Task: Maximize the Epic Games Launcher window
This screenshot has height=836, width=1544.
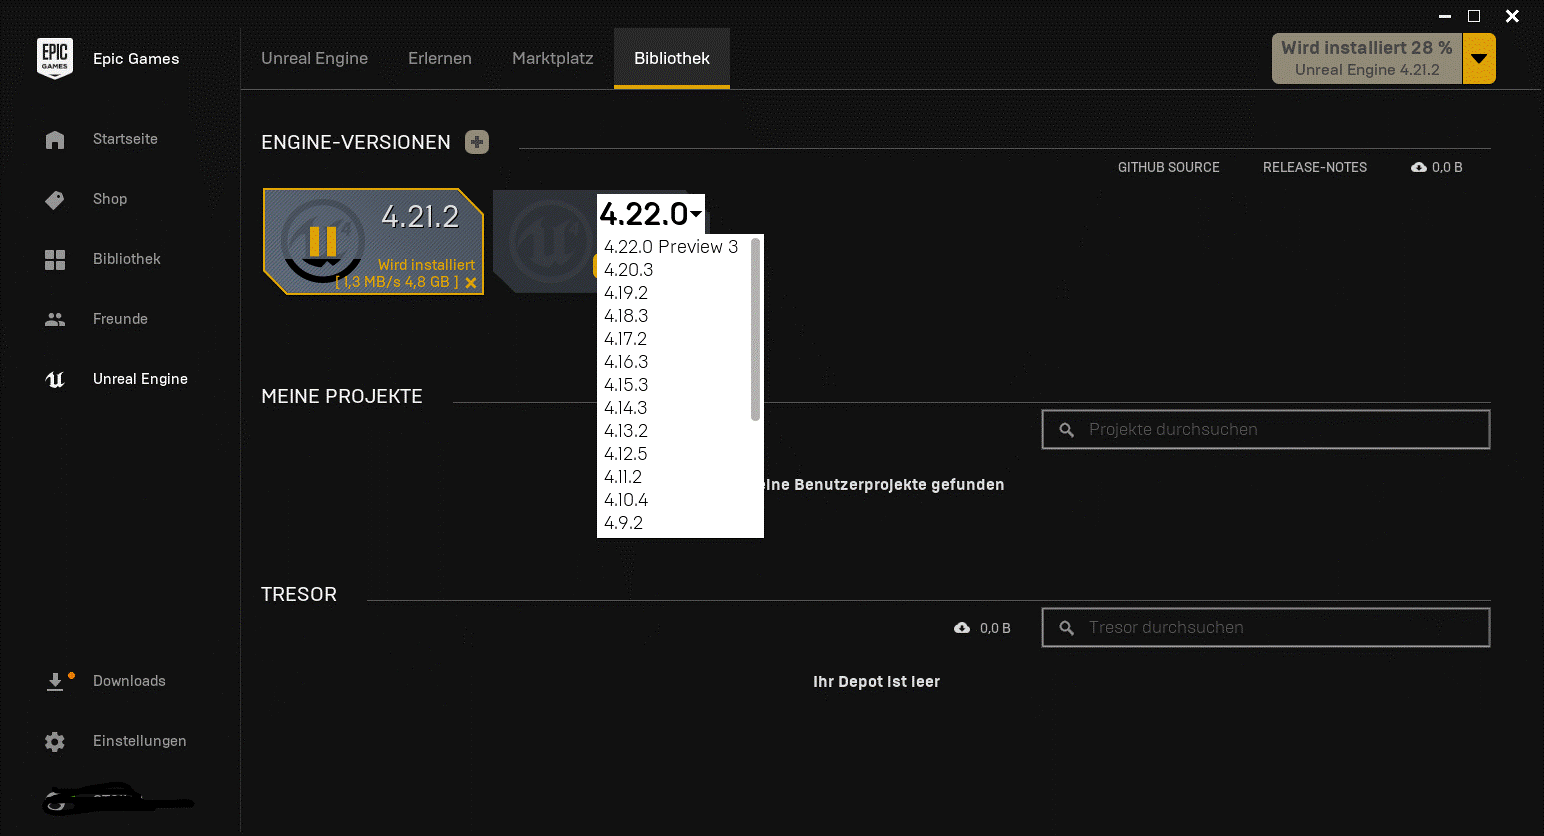Action: [x=1474, y=16]
